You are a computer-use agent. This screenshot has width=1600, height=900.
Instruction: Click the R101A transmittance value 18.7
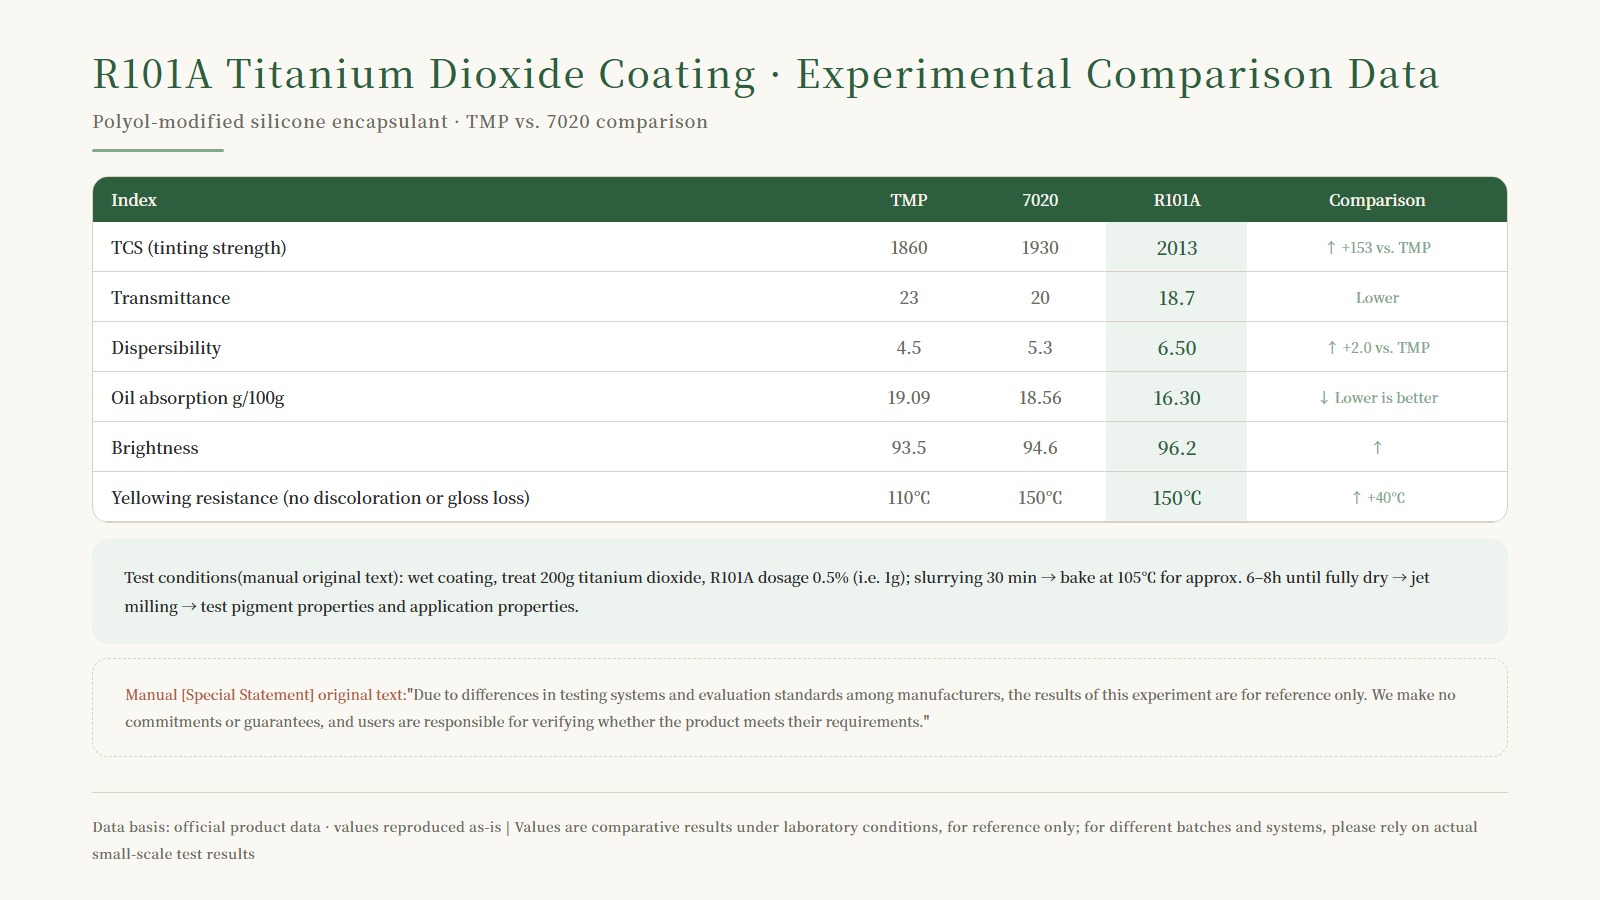(1177, 298)
